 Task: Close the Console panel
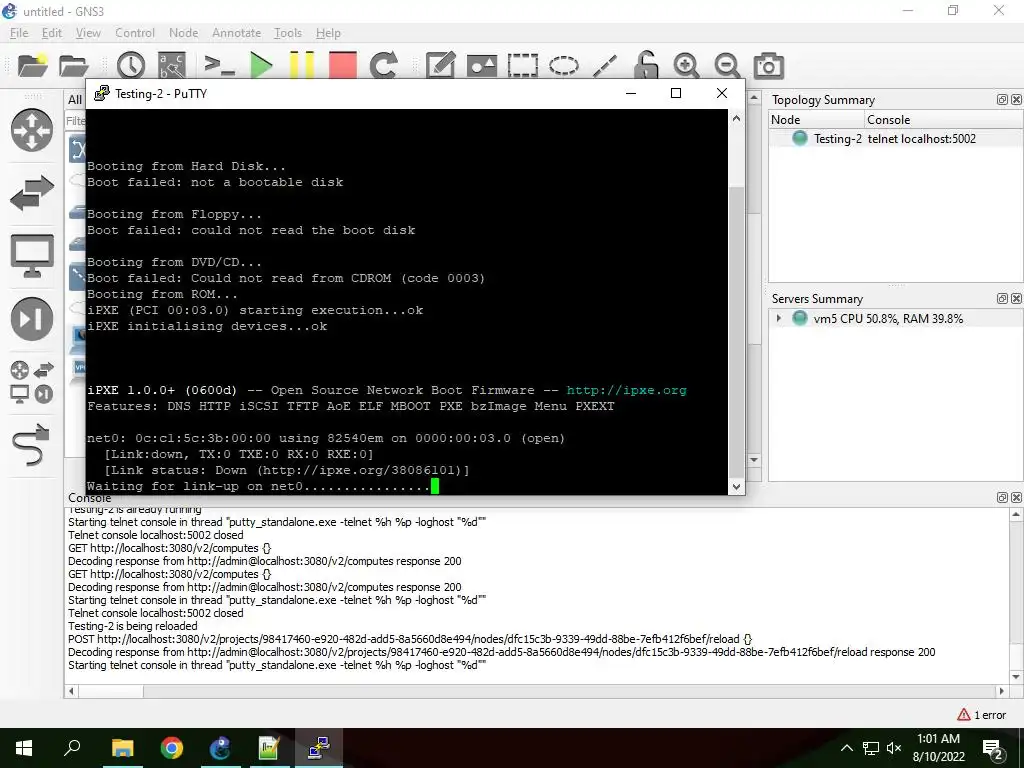pyautogui.click(x=1016, y=498)
